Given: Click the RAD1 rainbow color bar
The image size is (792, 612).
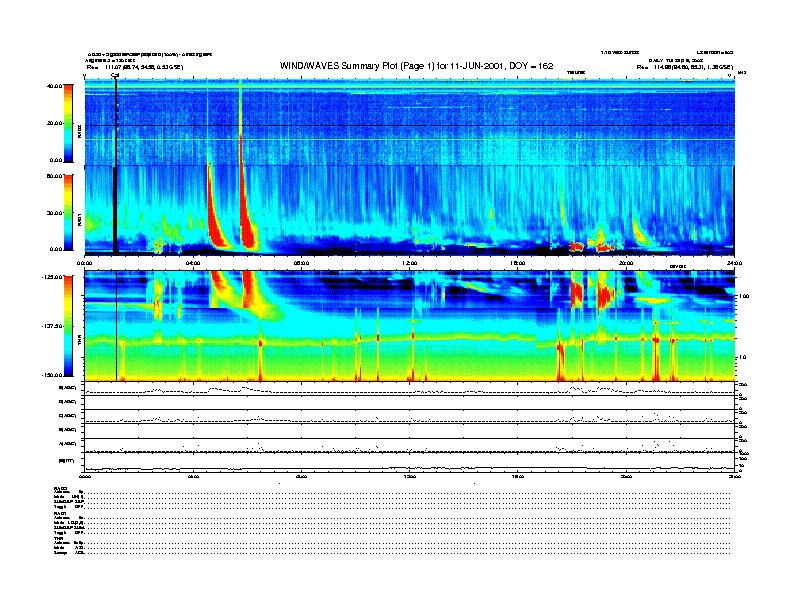Looking at the screenshot, I should coord(68,212).
